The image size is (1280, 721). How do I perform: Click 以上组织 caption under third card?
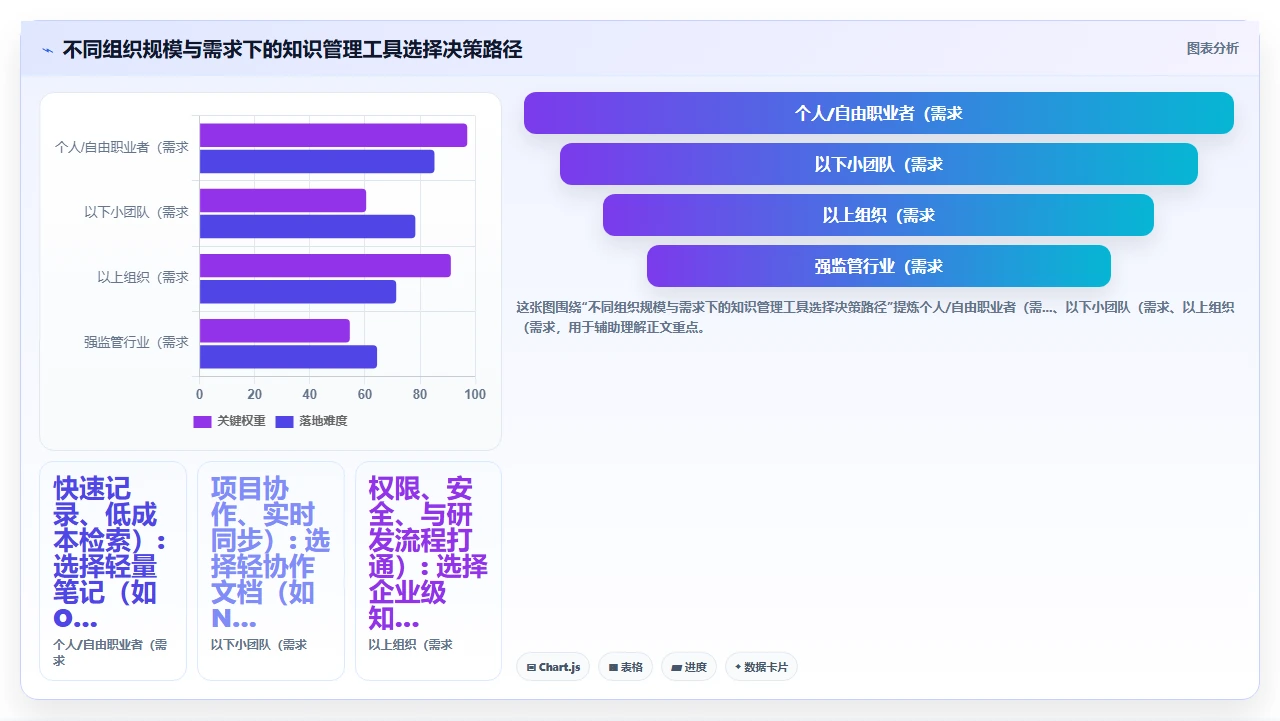click(411, 645)
